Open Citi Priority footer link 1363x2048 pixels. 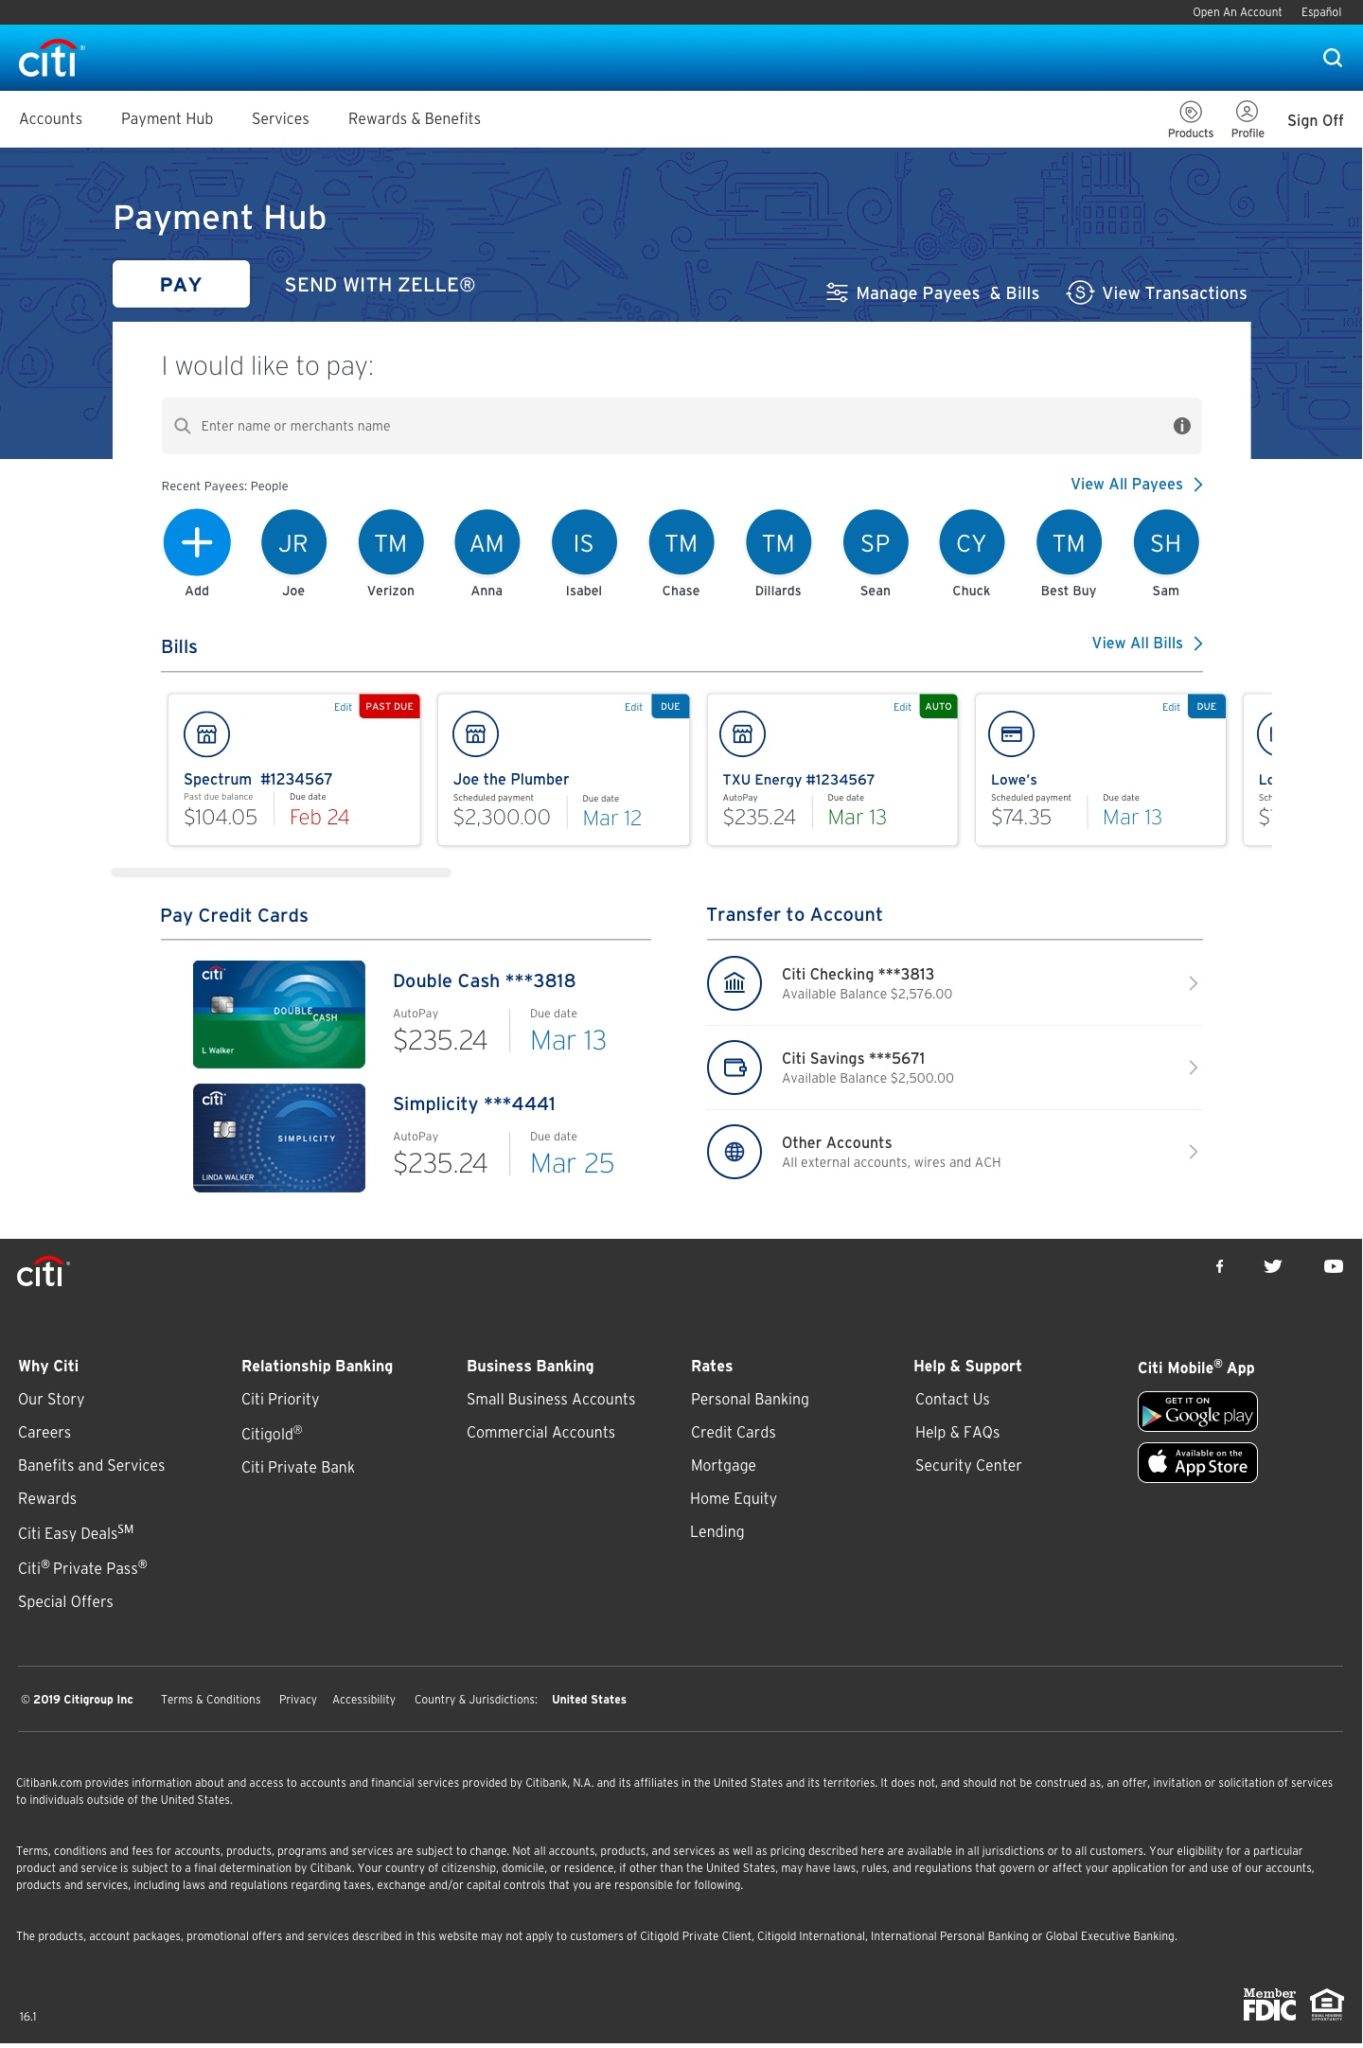click(280, 1399)
